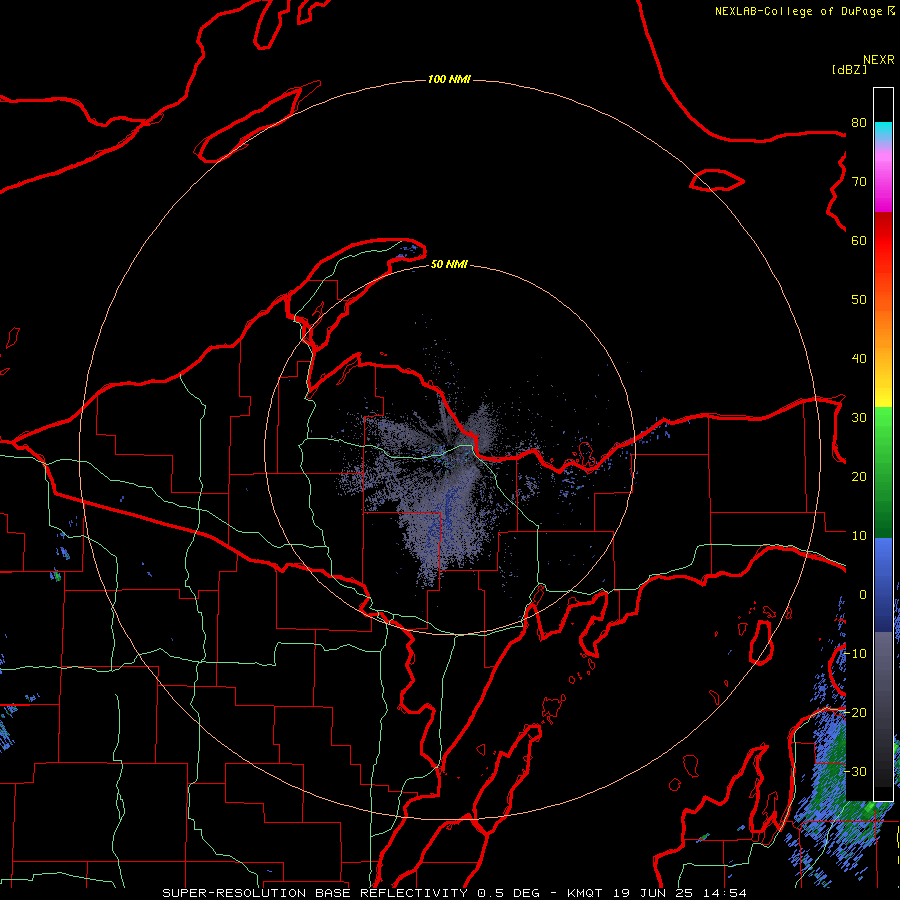Click the -20 dBZ scale value

855,713
